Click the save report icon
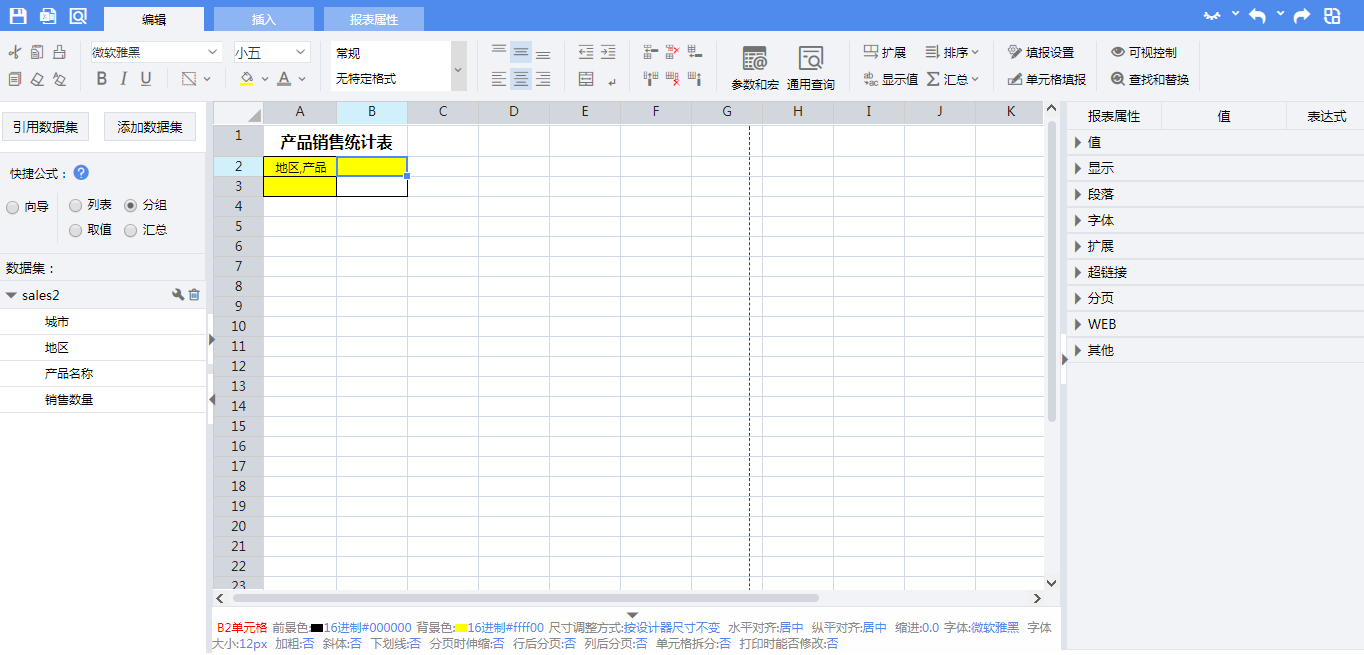Image resolution: width=1364 pixels, height=655 pixels. [18, 16]
